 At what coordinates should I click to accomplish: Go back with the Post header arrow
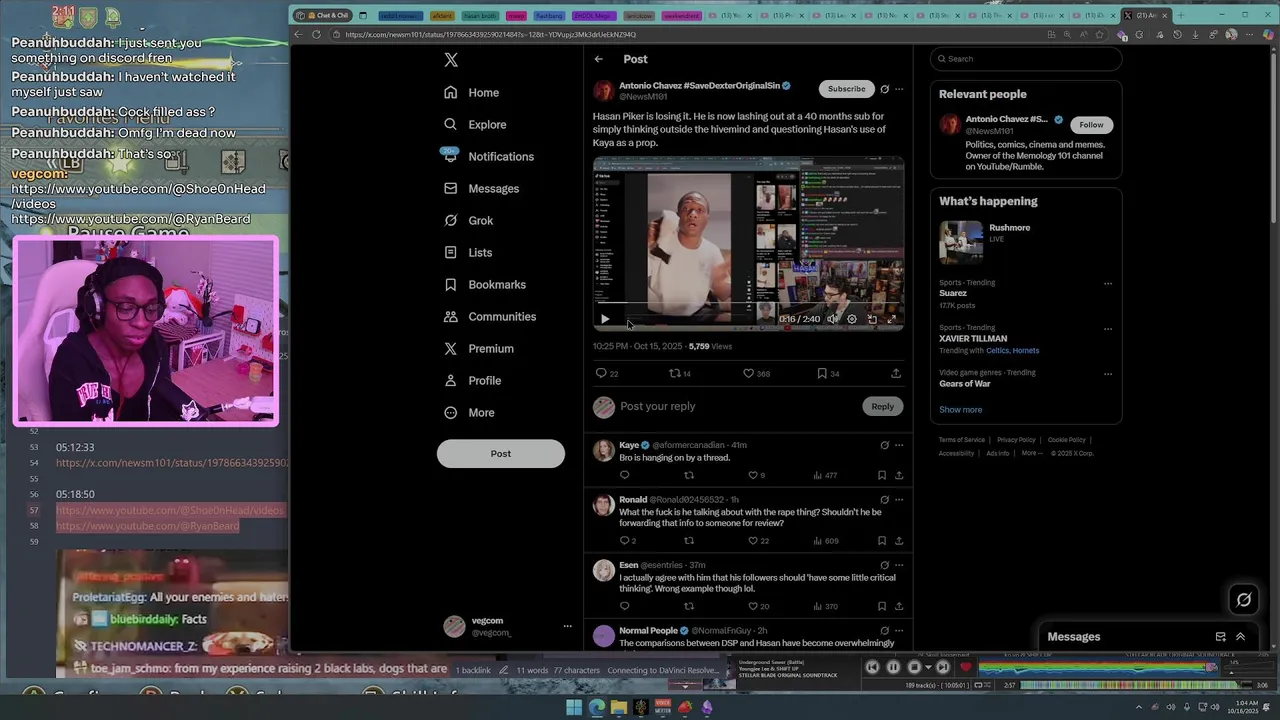click(599, 59)
